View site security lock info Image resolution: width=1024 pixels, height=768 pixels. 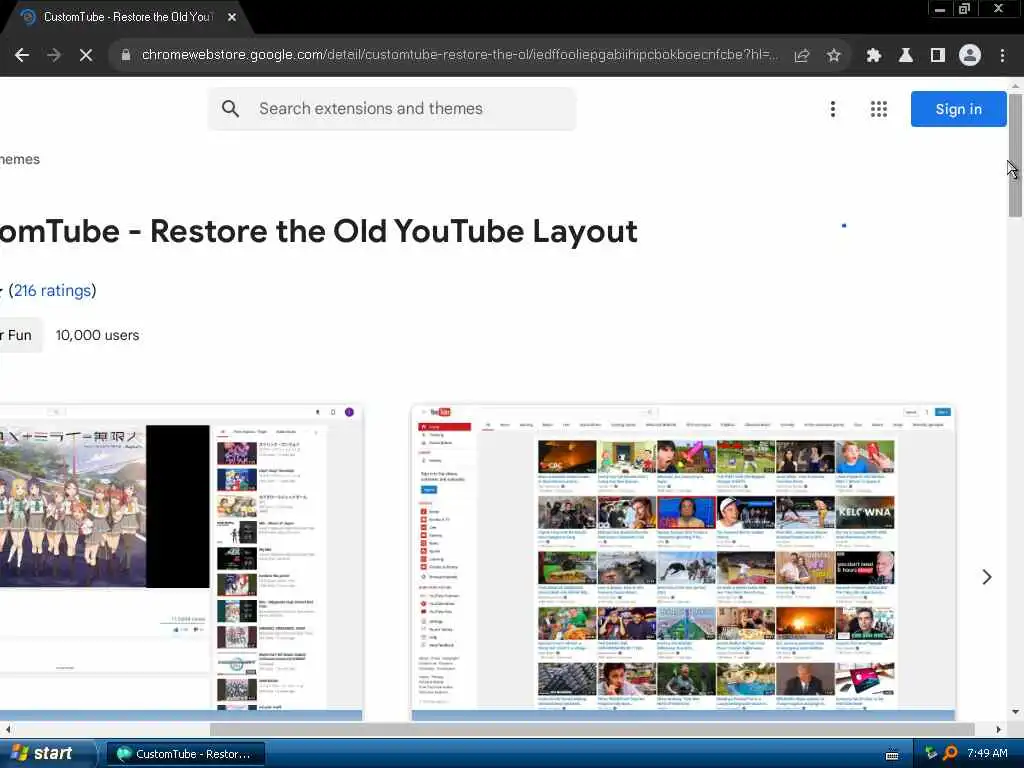125,56
